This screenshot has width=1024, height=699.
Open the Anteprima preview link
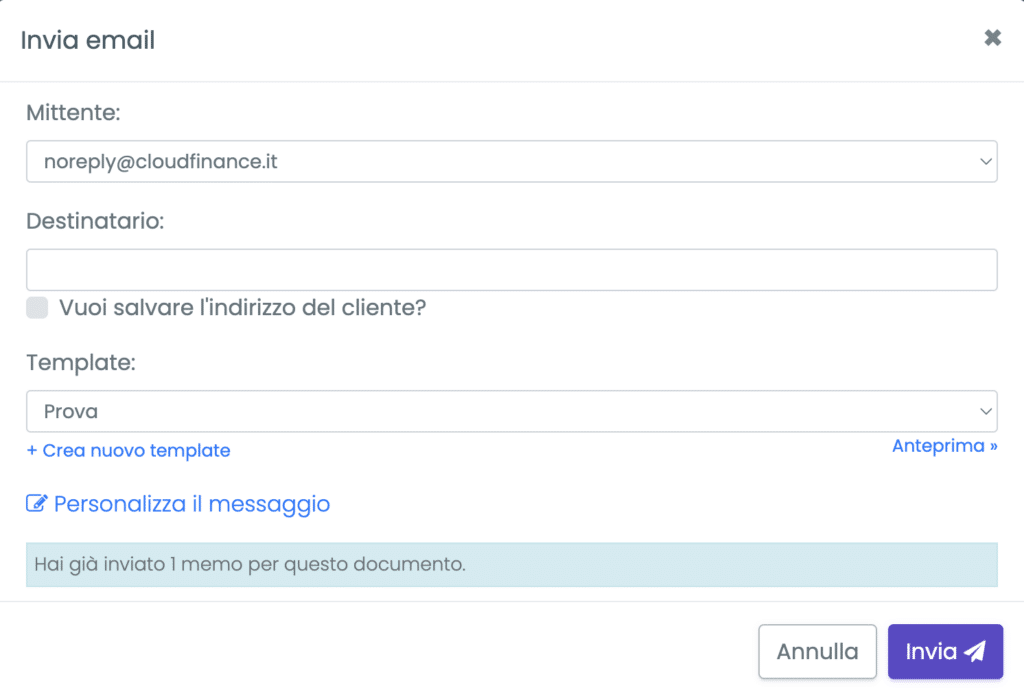(944, 446)
